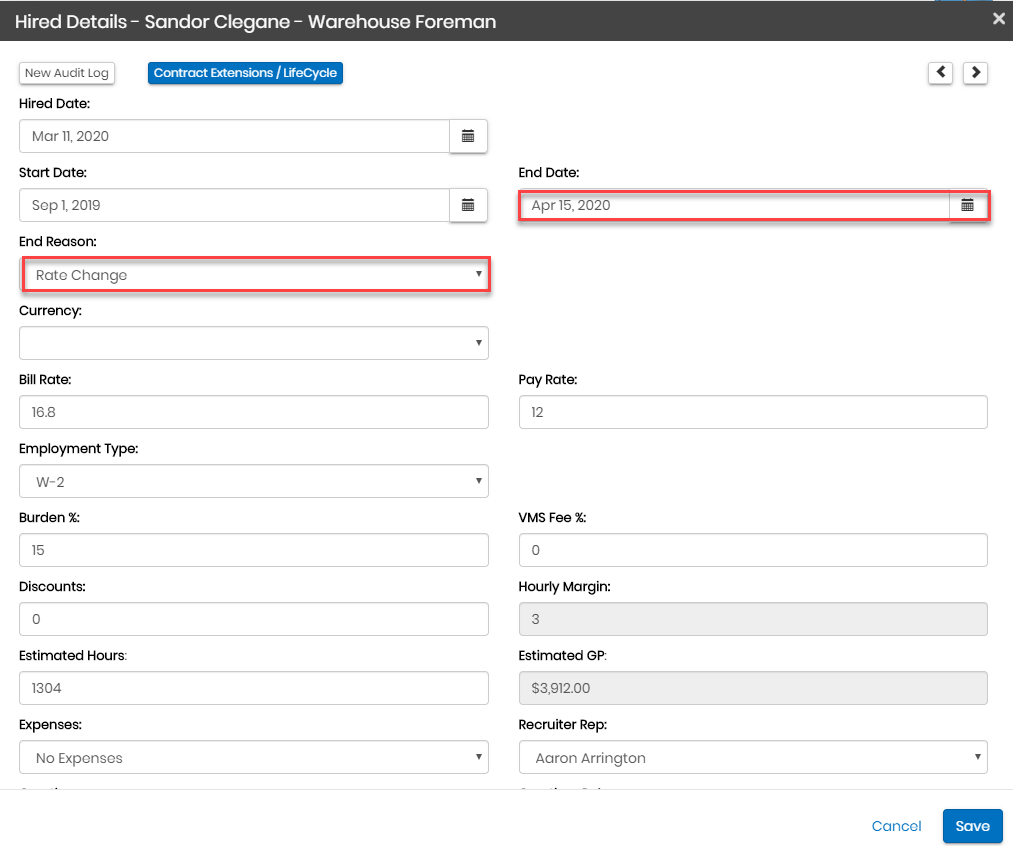Viewport: 1013px width, 846px height.
Task: Close the Hired Details dialog
Action: click(x=997, y=18)
